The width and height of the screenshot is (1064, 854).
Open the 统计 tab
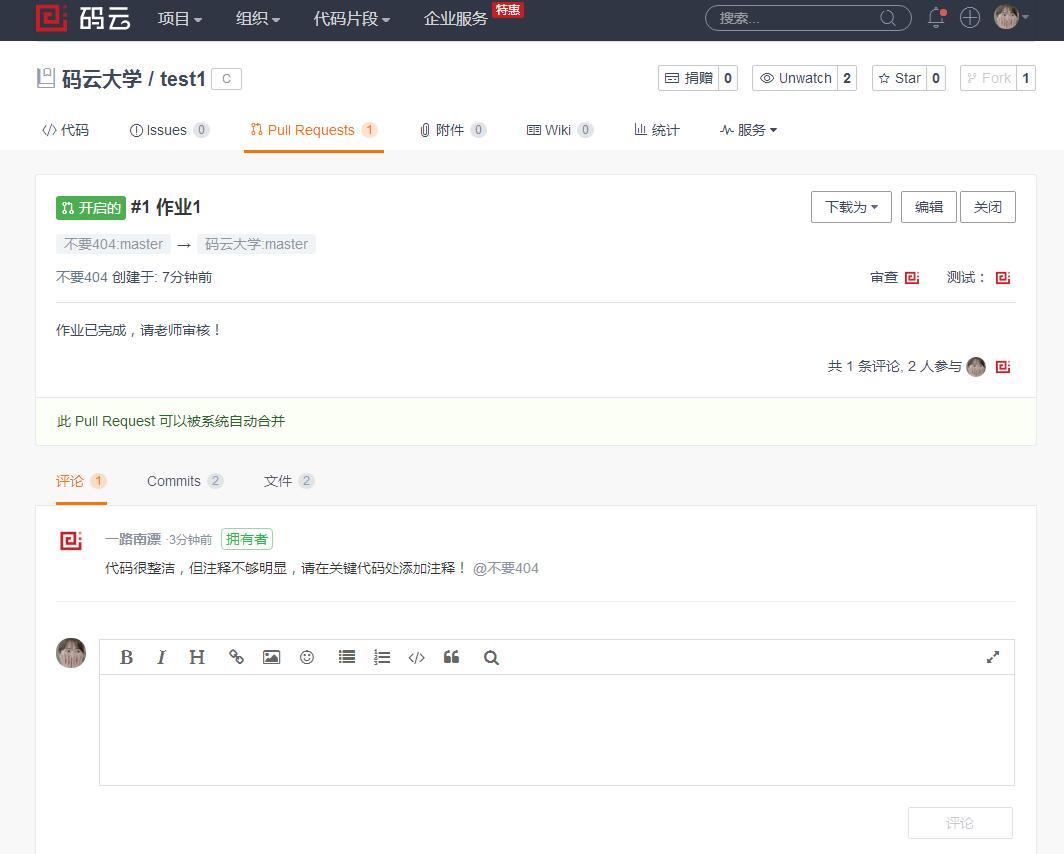pos(657,130)
